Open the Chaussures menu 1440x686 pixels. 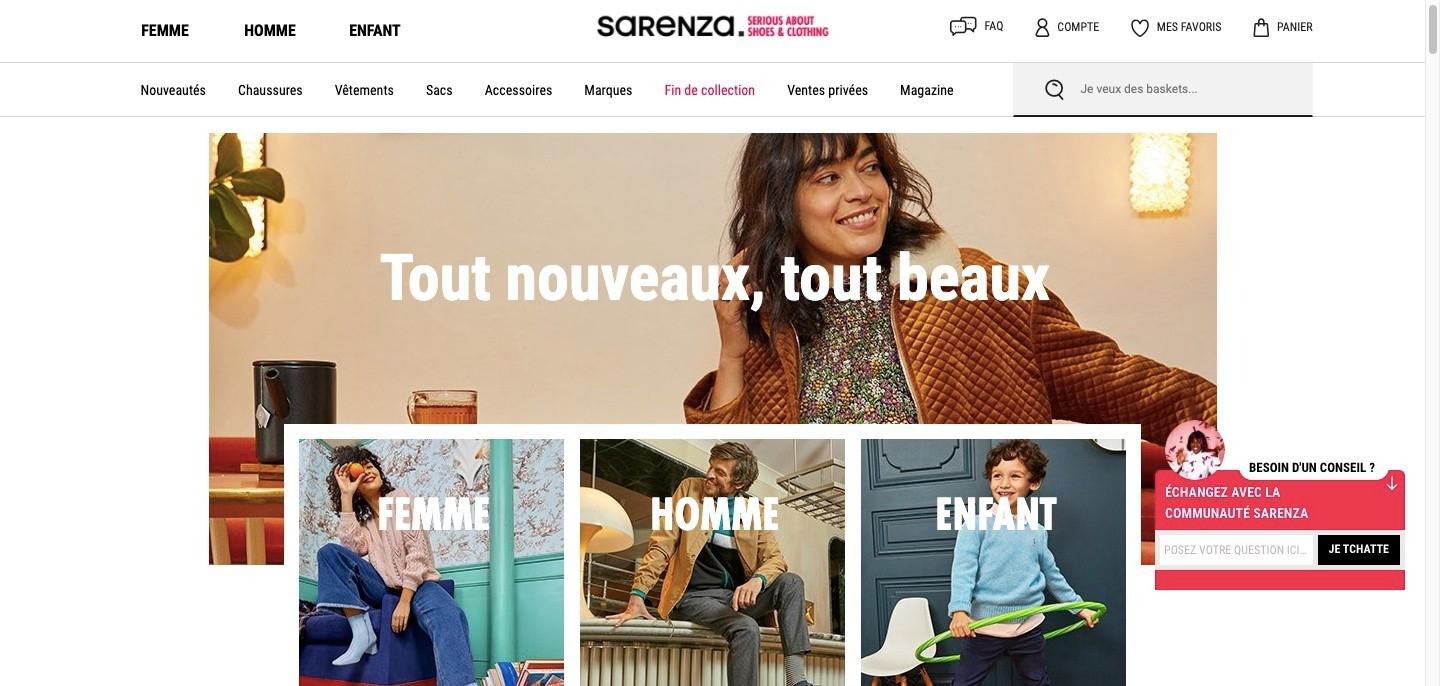click(270, 90)
